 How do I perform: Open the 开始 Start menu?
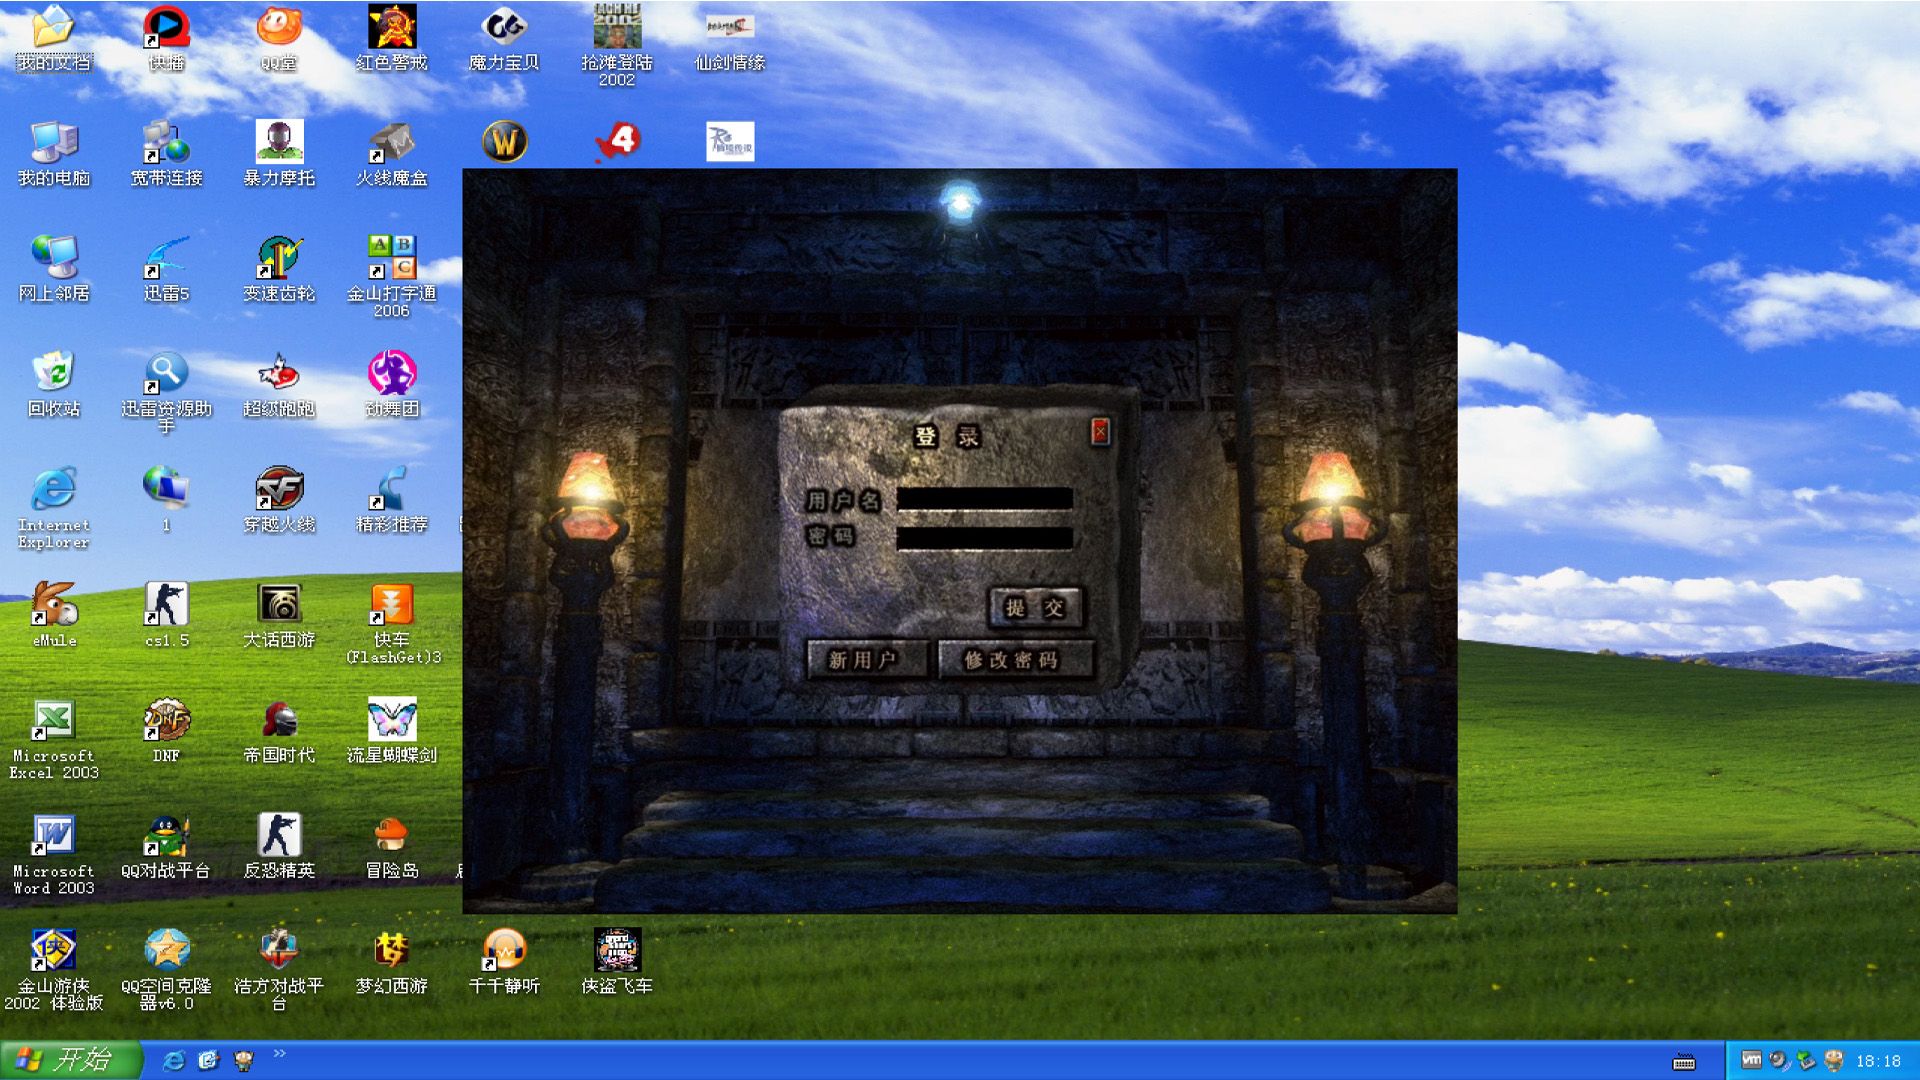point(70,1060)
